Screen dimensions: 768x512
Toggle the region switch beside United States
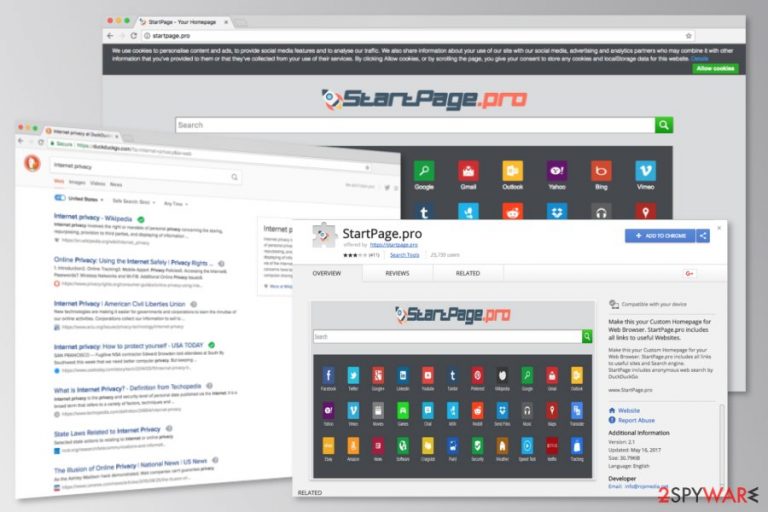coord(60,197)
